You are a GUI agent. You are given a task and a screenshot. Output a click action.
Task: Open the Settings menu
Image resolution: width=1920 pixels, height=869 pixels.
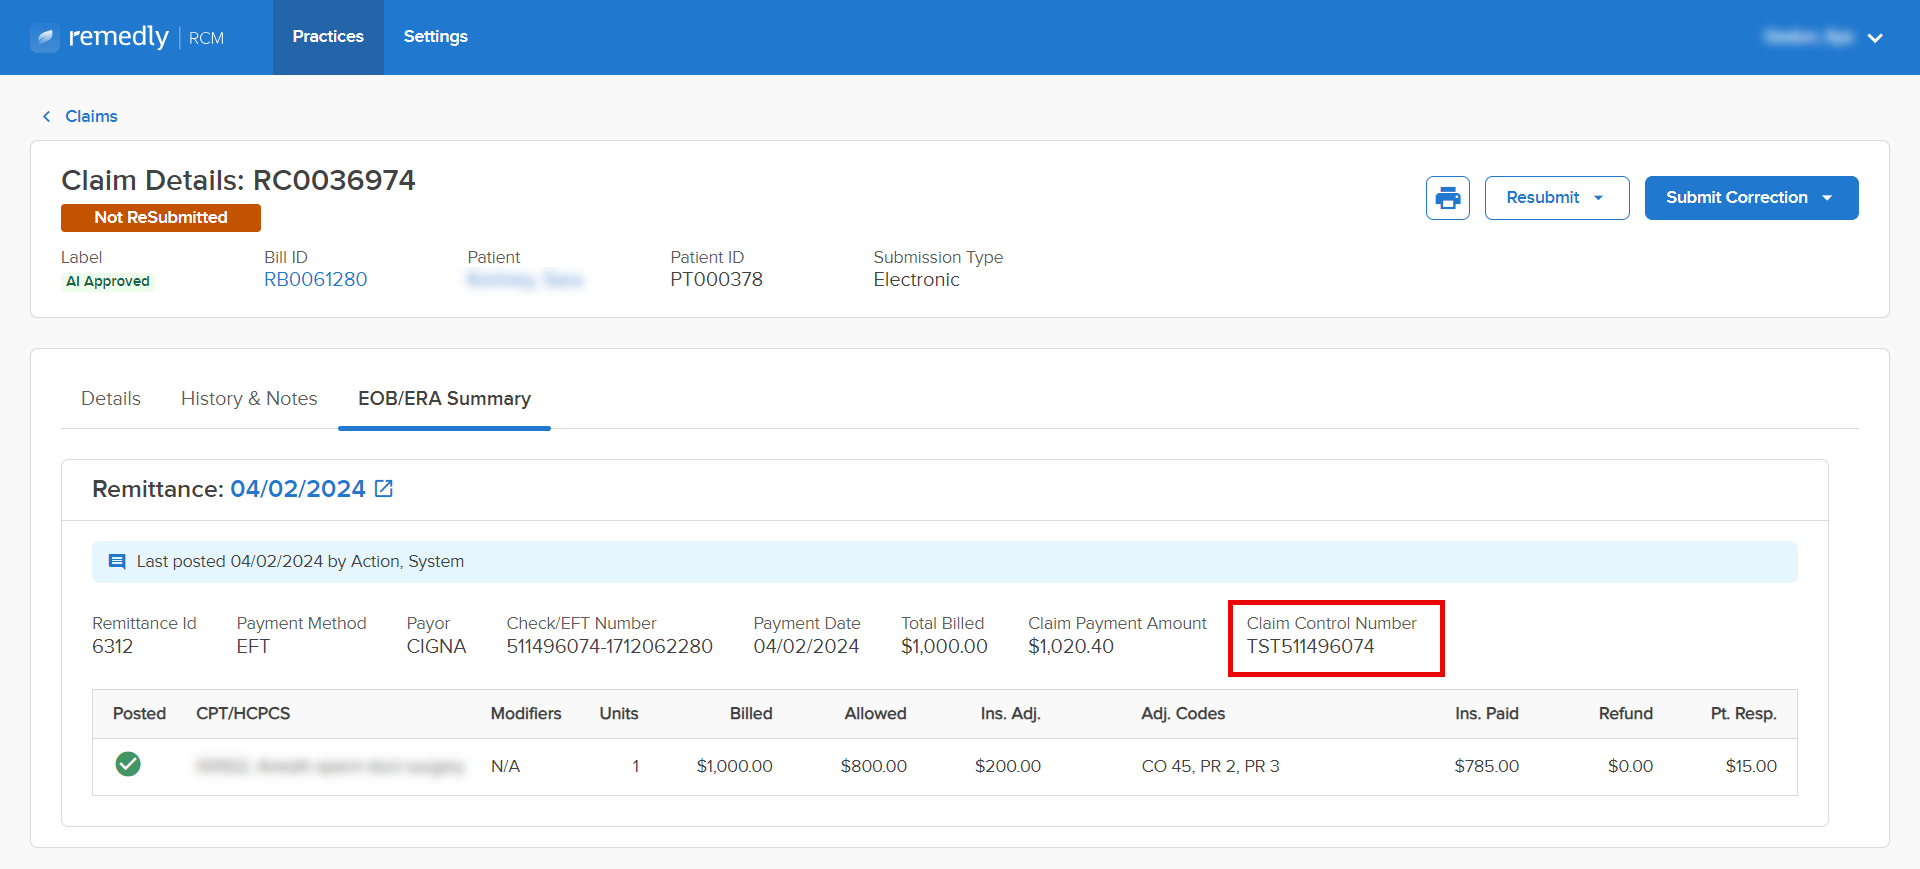[435, 37]
